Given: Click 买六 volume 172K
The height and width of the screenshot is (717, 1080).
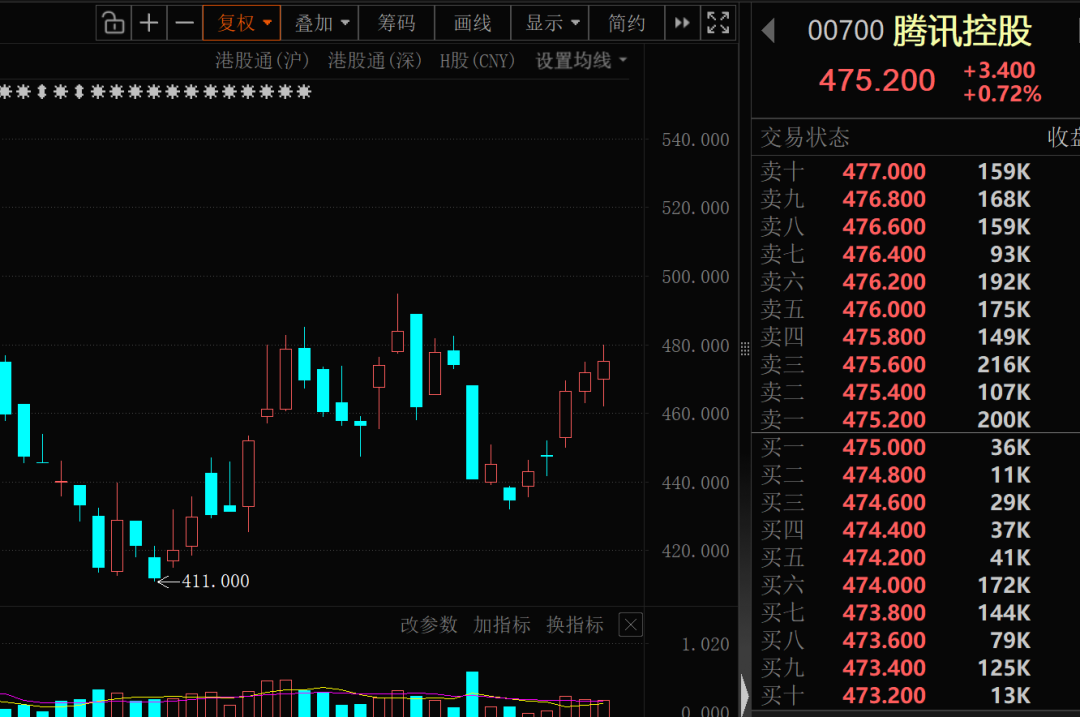Looking at the screenshot, I should point(1004,585).
